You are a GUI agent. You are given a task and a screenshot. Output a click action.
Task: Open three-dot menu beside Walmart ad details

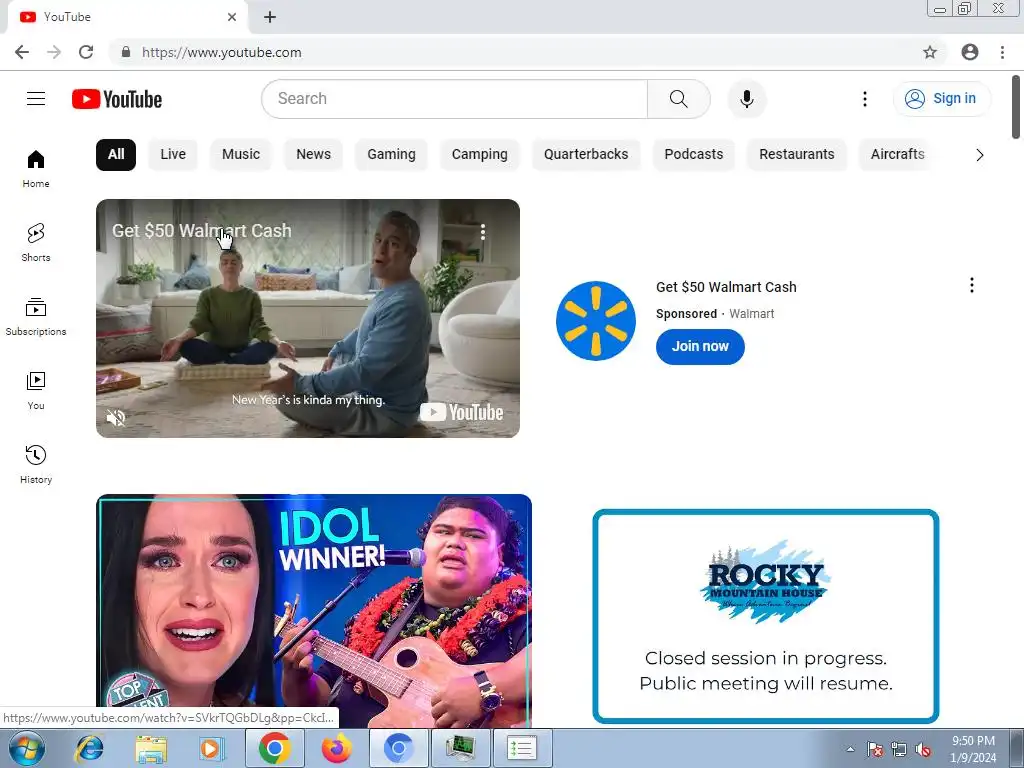pos(971,285)
